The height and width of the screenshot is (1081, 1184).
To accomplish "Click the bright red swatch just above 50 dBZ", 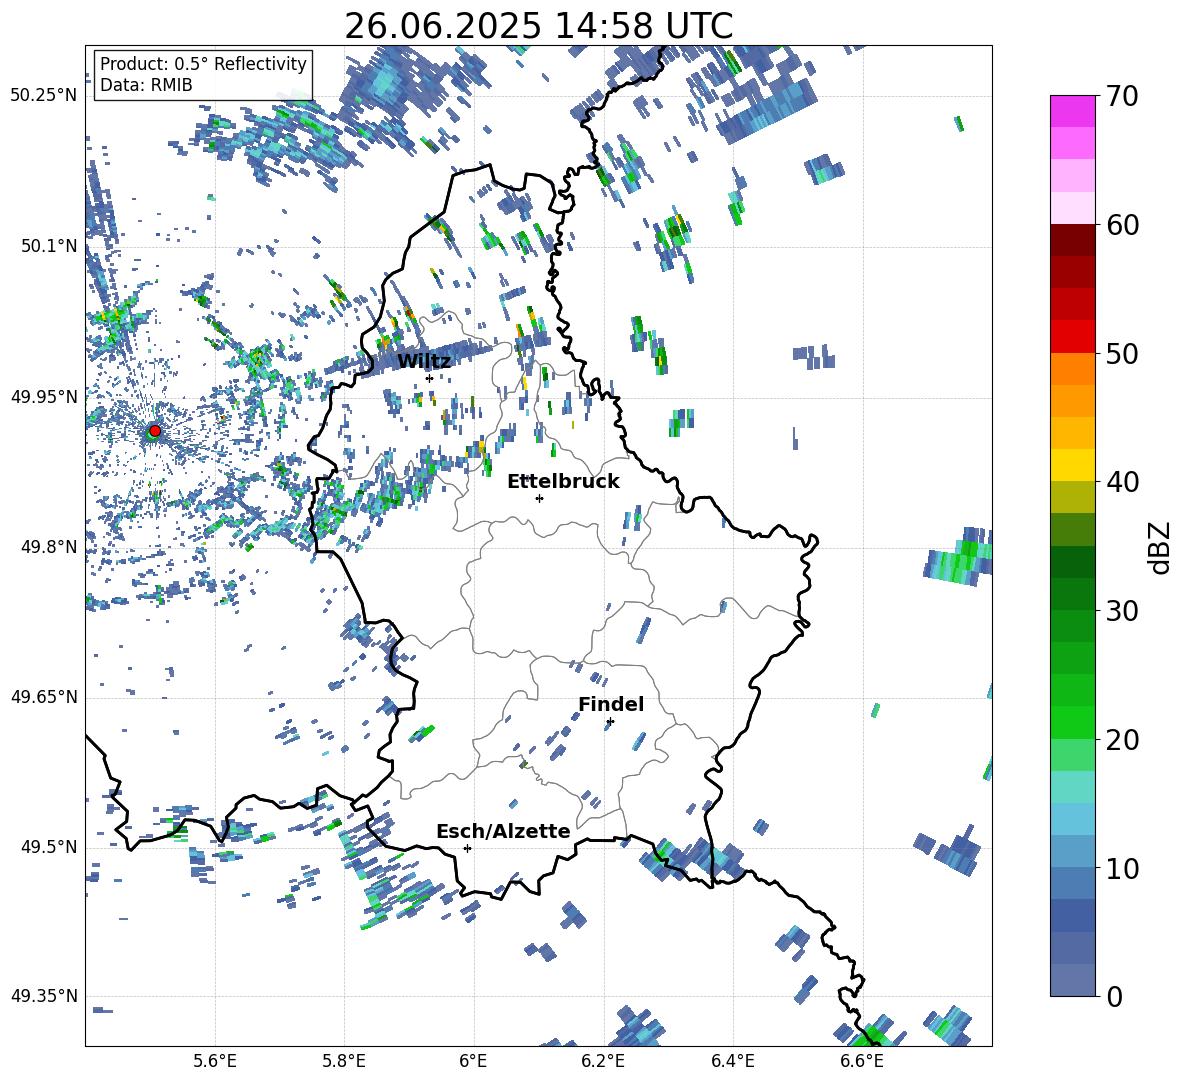I will pyautogui.click(x=1072, y=337).
